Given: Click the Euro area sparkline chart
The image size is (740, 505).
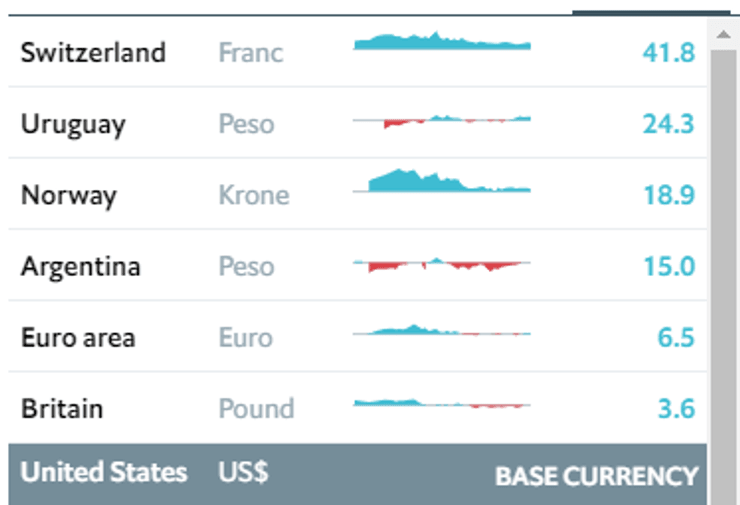Looking at the screenshot, I should pyautogui.click(x=442, y=331).
